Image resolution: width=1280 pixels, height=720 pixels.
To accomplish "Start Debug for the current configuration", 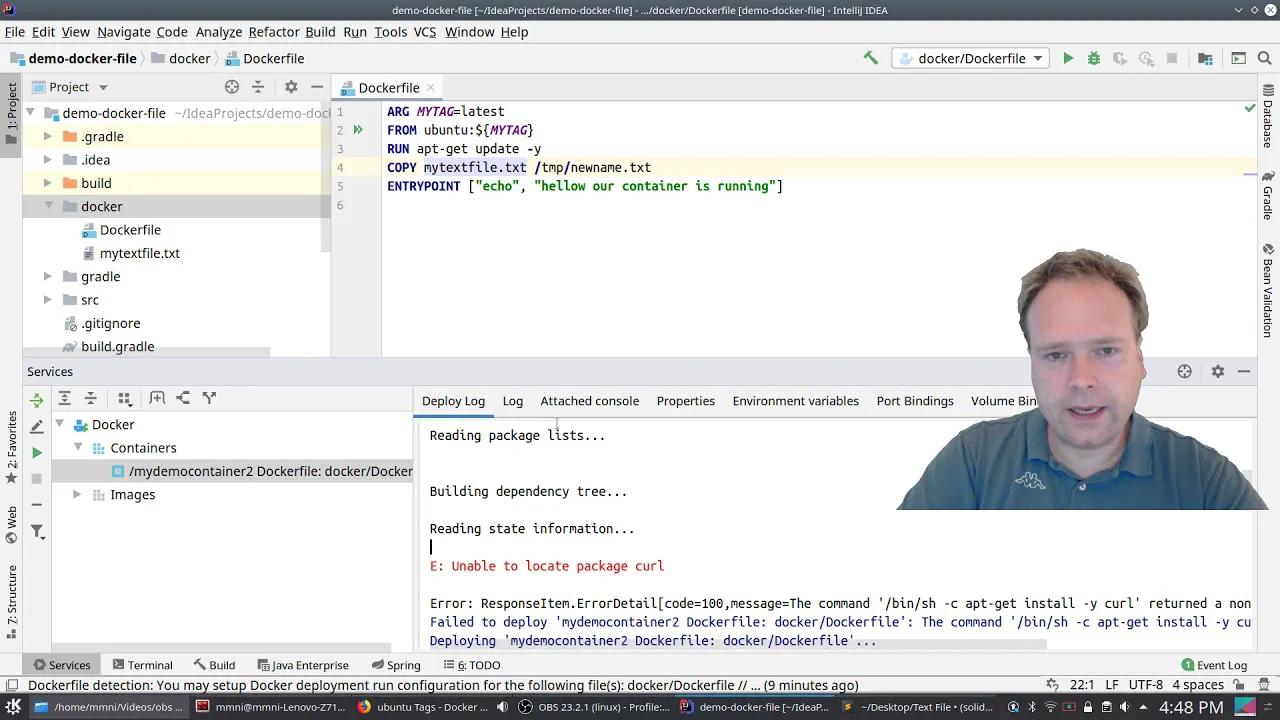I will point(1093,58).
